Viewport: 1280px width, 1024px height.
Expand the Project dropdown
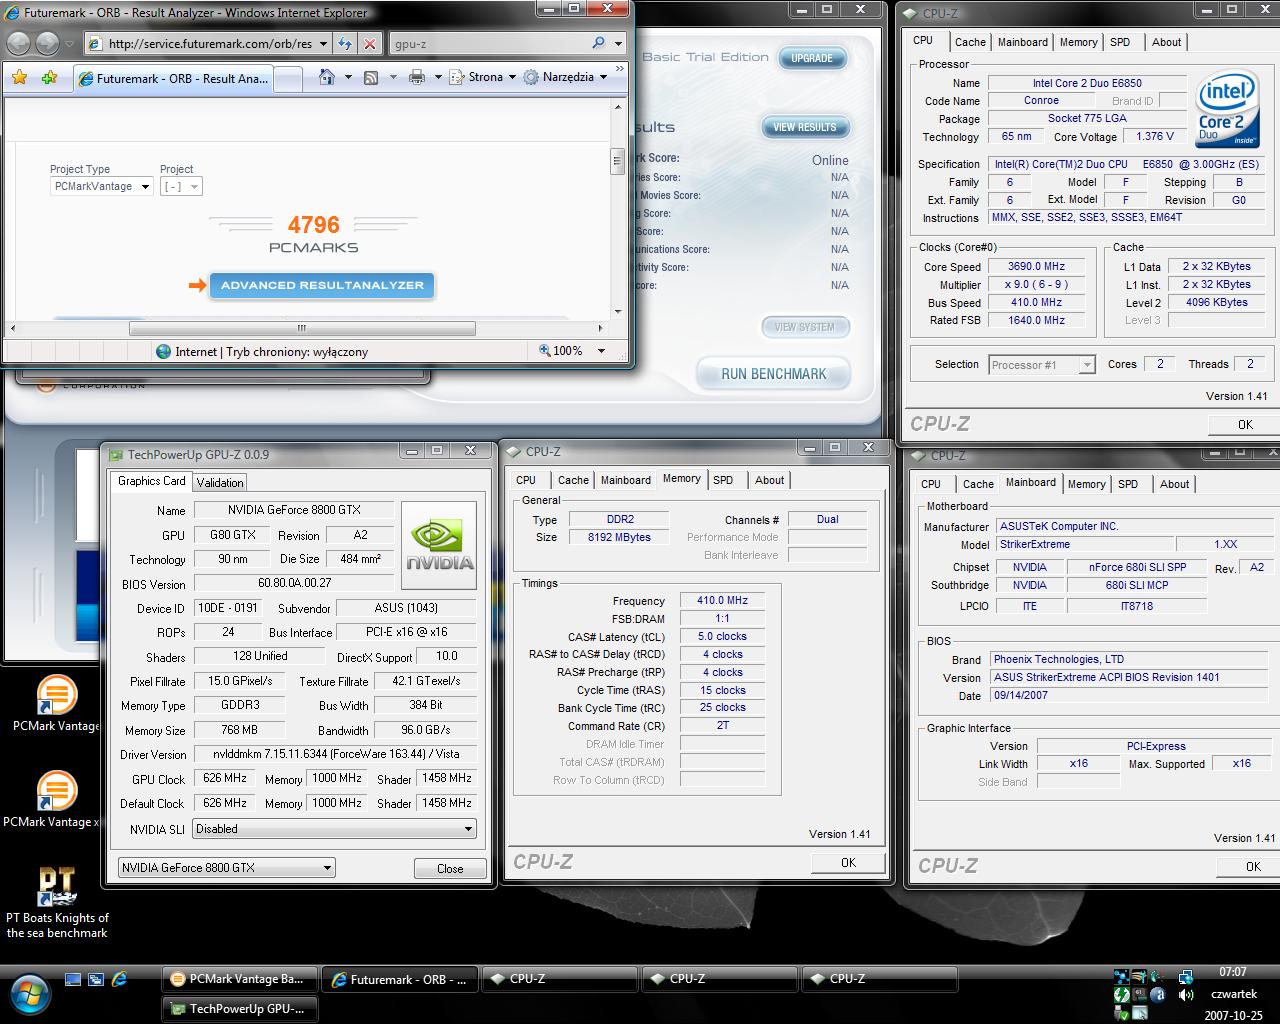click(181, 186)
